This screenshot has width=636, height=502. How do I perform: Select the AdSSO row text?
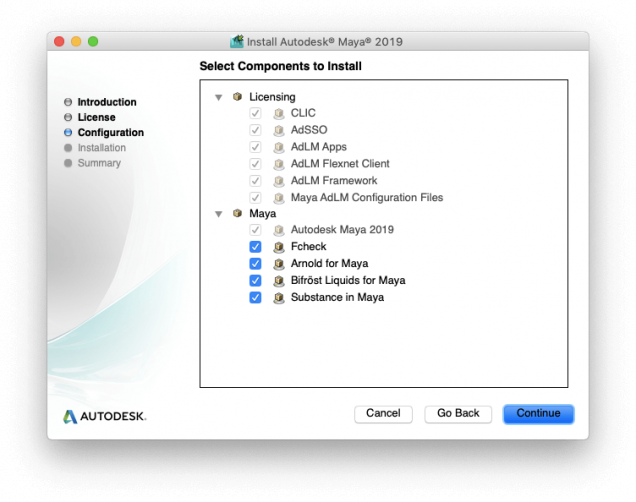coord(309,130)
